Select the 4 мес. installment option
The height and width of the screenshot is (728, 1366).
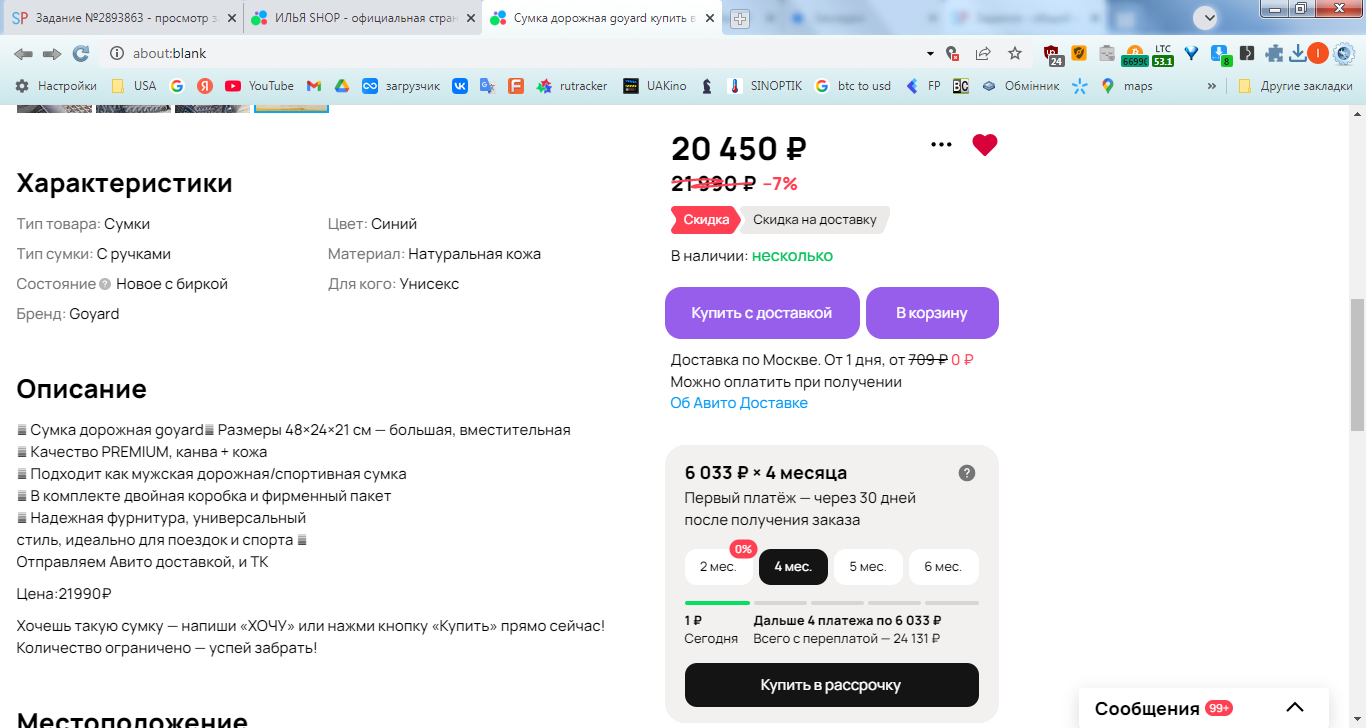(x=793, y=567)
